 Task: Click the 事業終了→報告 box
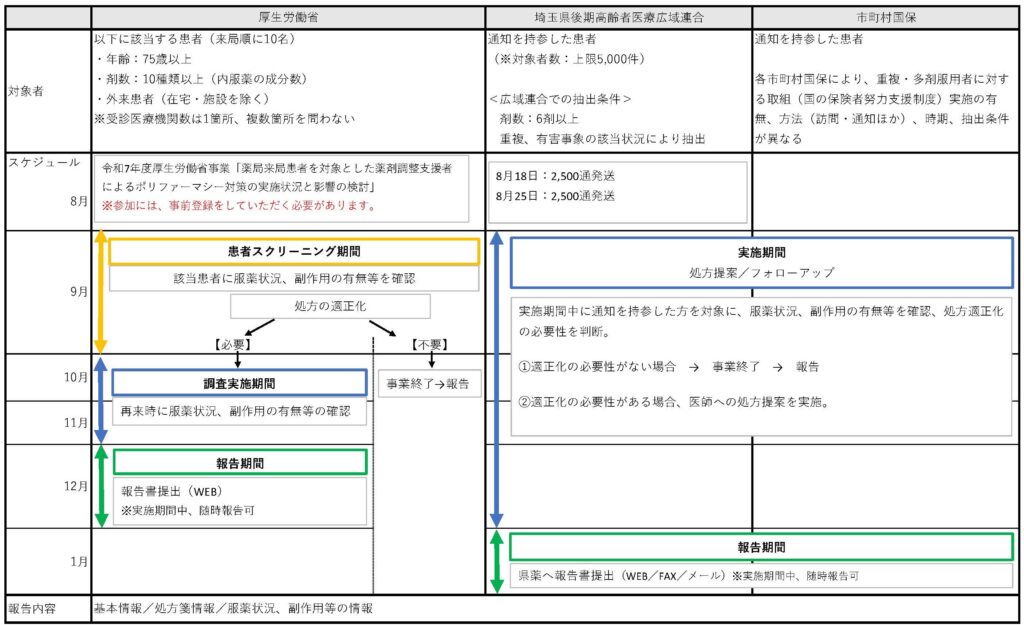click(428, 383)
